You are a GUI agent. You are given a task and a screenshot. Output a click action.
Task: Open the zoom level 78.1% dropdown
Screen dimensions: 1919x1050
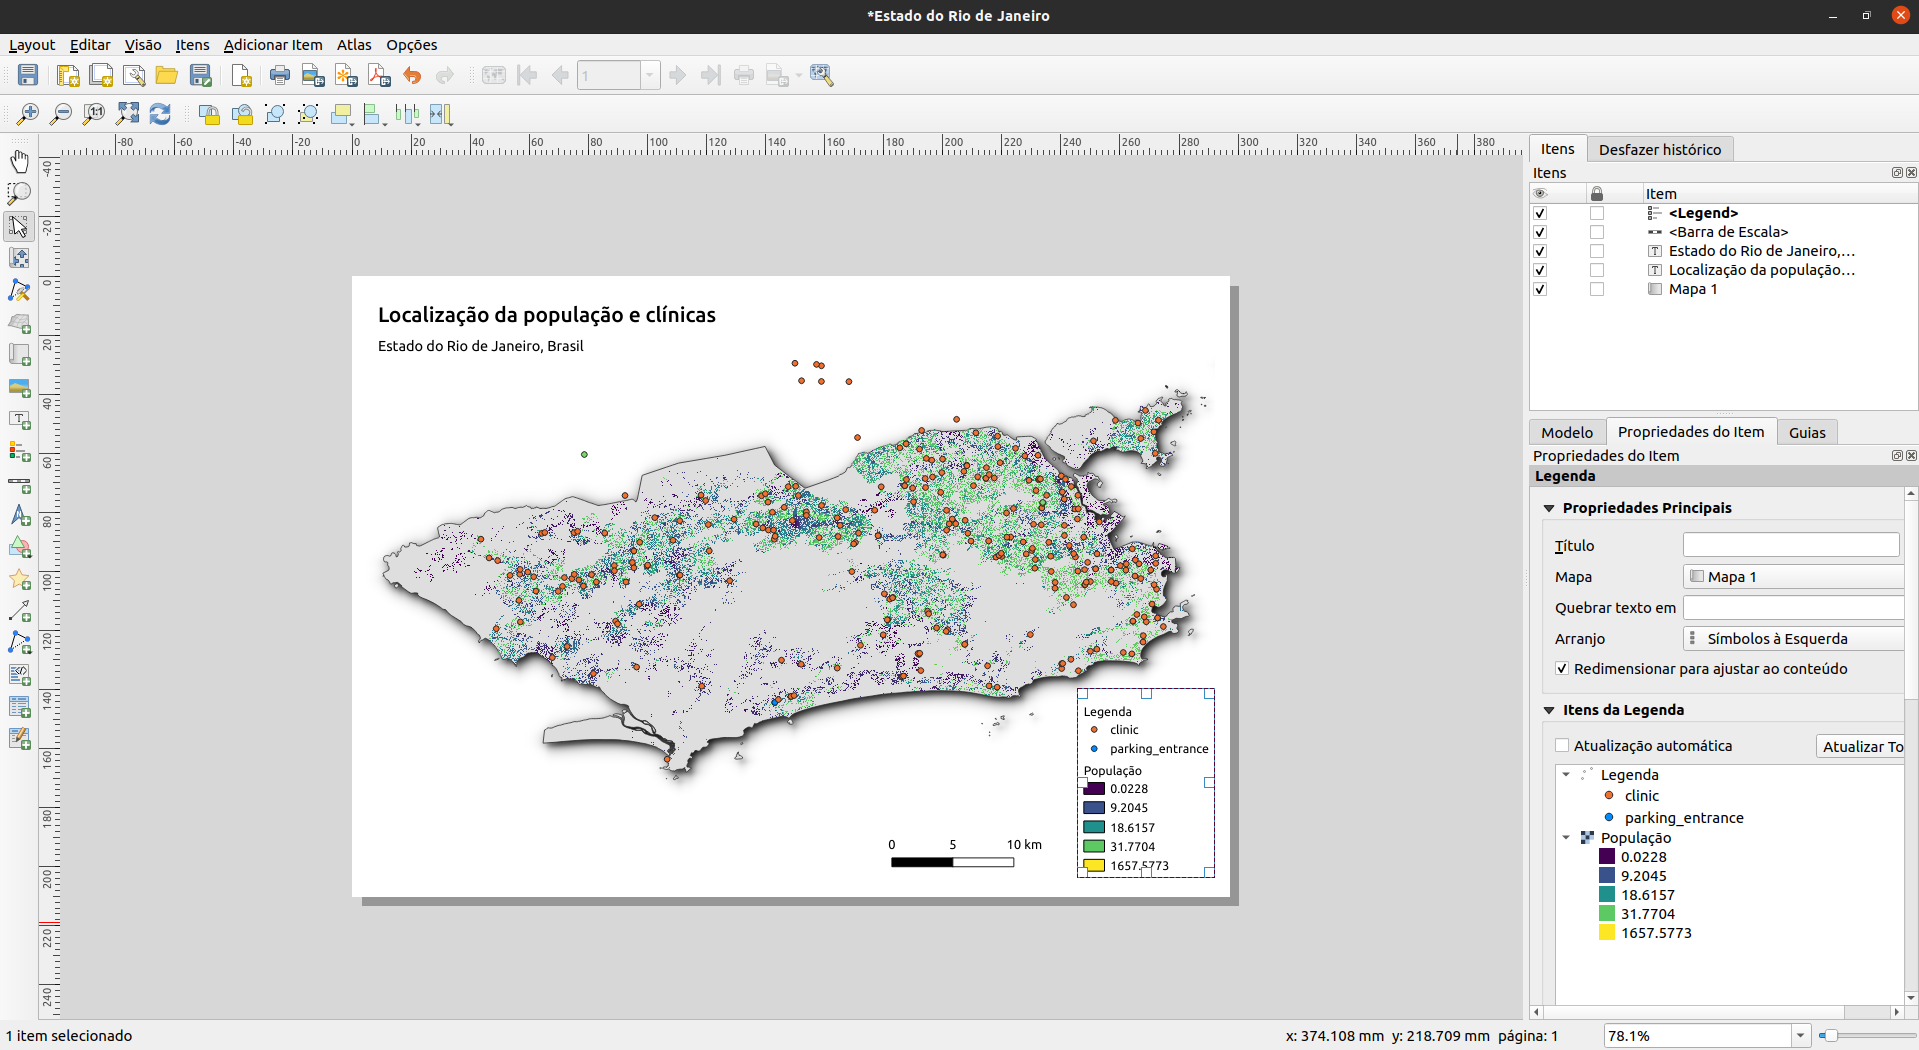tap(1800, 1036)
